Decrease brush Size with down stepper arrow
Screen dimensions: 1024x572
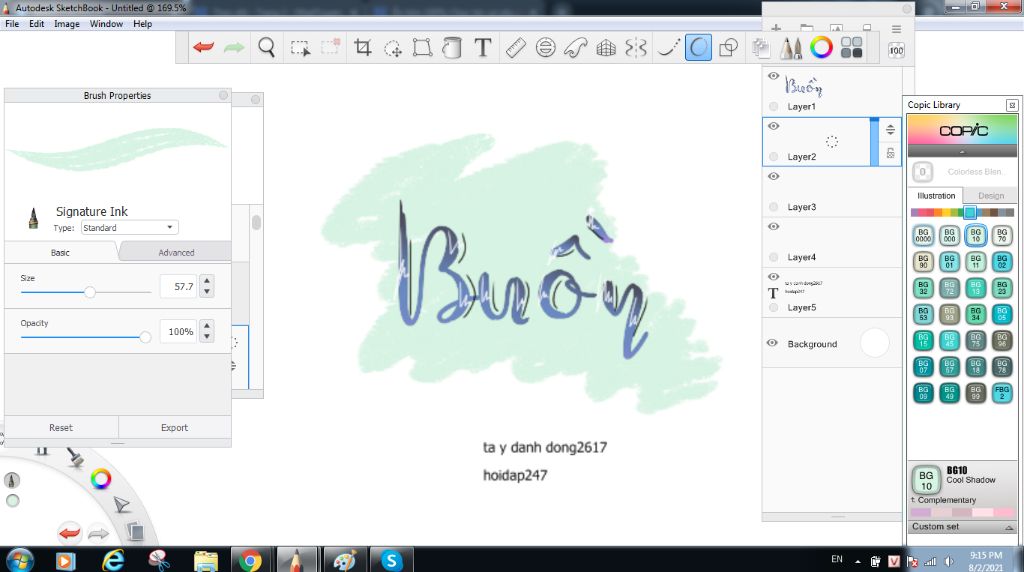coord(207,292)
